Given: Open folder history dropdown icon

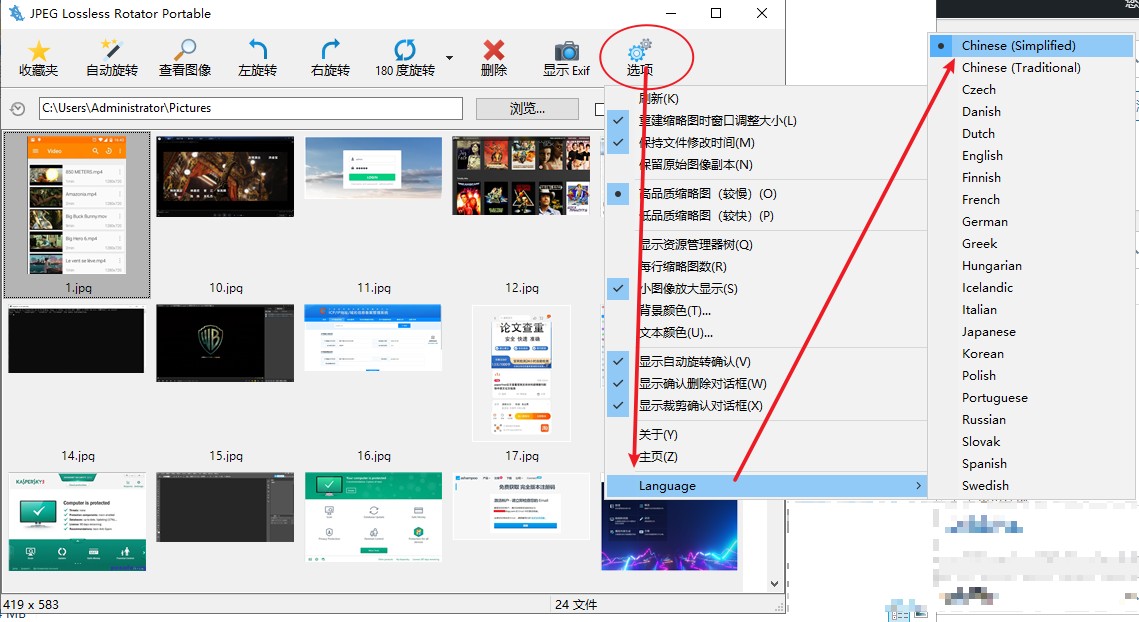Looking at the screenshot, I should 17,109.
